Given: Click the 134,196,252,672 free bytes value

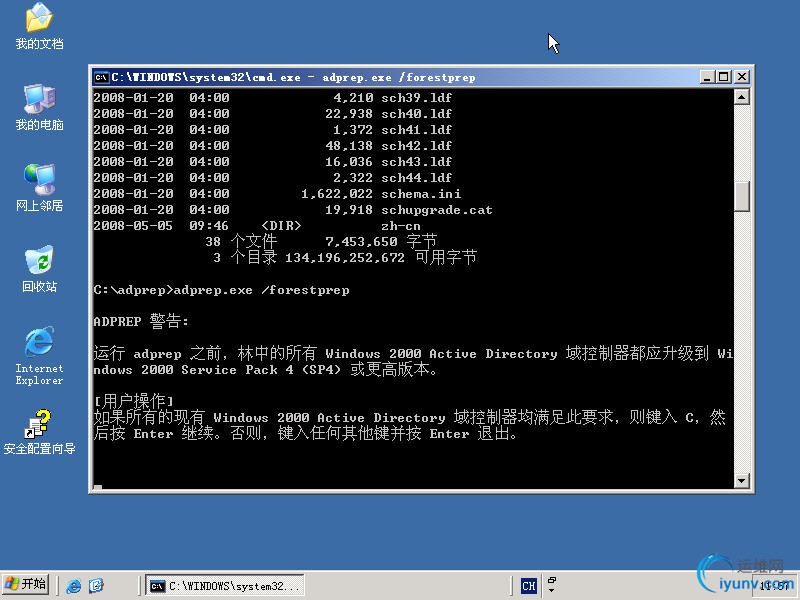Looking at the screenshot, I should (x=344, y=258).
